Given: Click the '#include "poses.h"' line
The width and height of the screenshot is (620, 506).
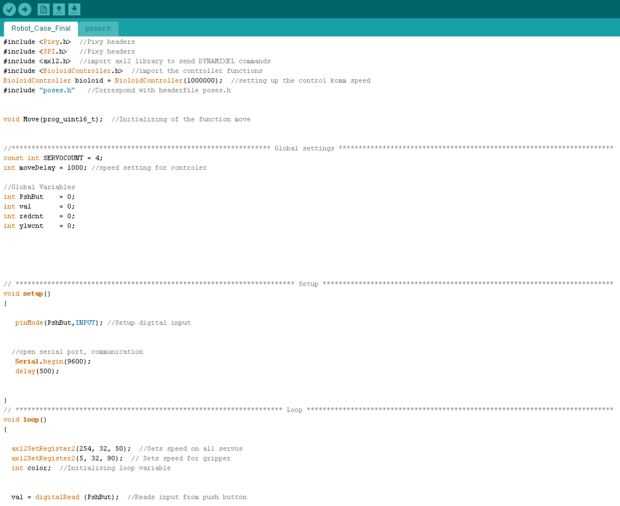Looking at the screenshot, I should pyautogui.click(x=117, y=90).
